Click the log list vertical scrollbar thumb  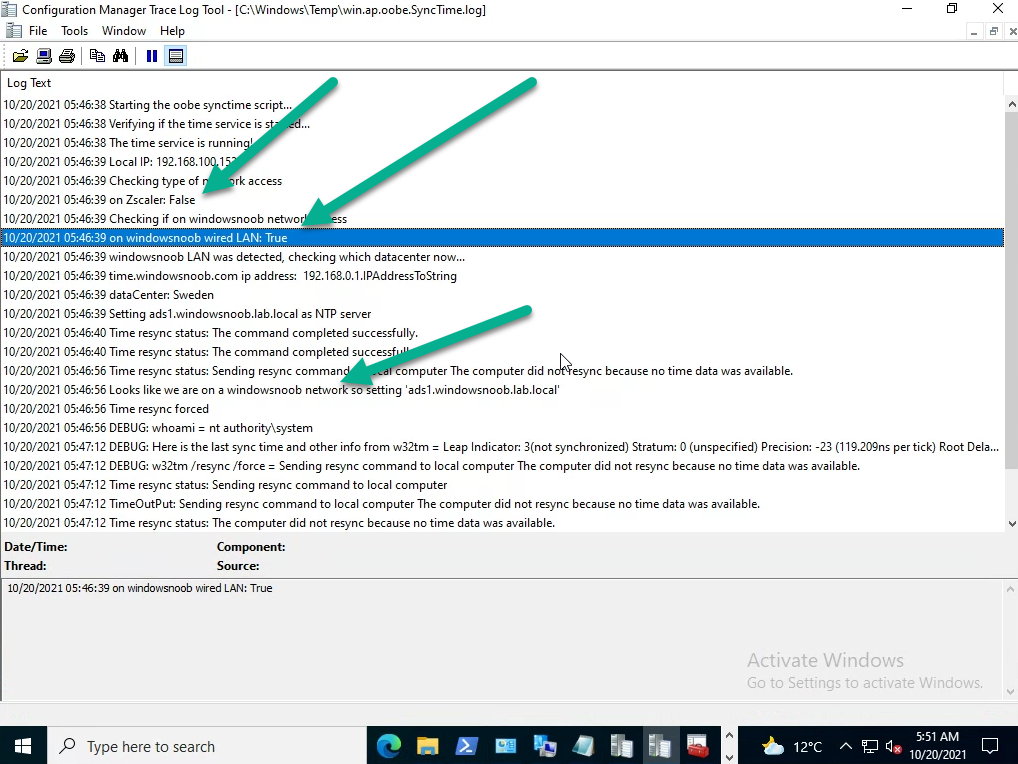click(x=1012, y=289)
